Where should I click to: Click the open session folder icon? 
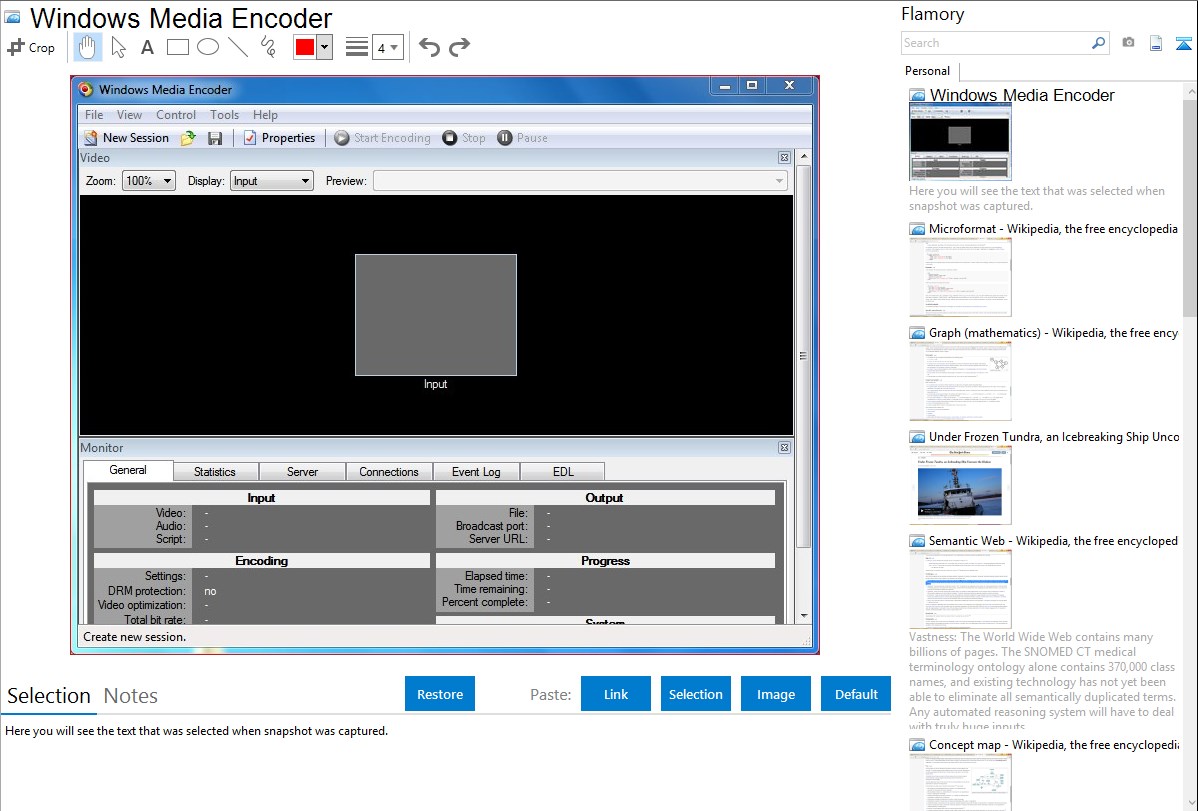pos(188,138)
